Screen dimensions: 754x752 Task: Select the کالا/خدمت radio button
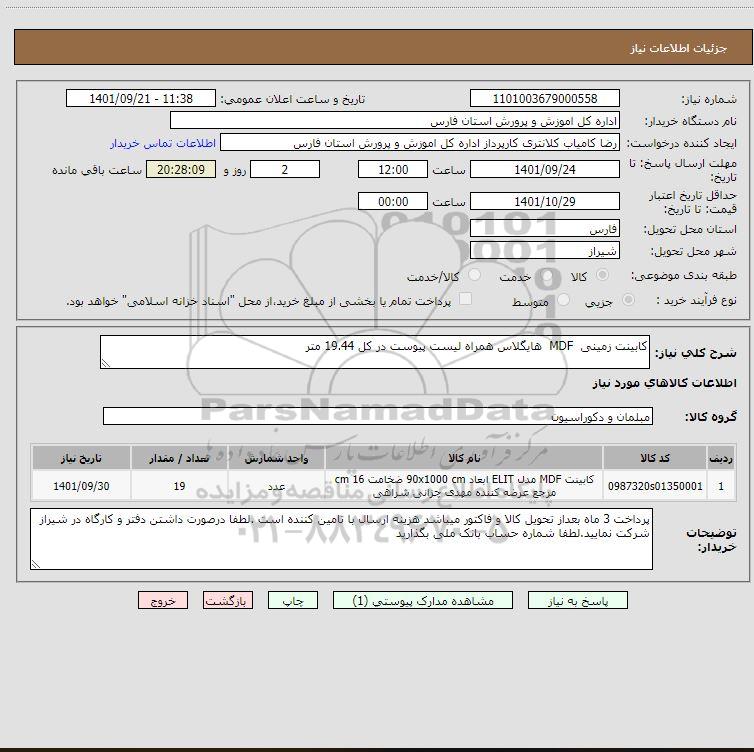pos(475,275)
